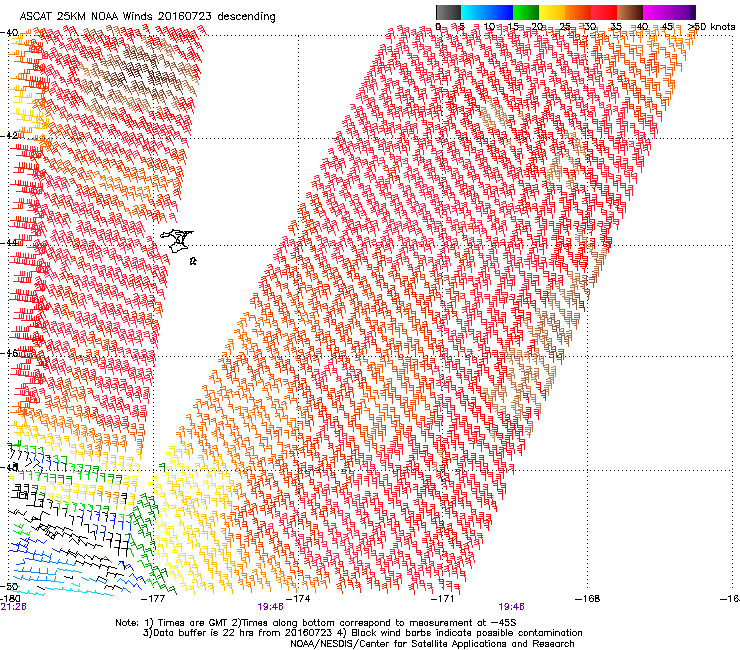Click the dark purple 45-50 knots legend swatch
The height and width of the screenshot is (650, 740).
tap(682, 12)
